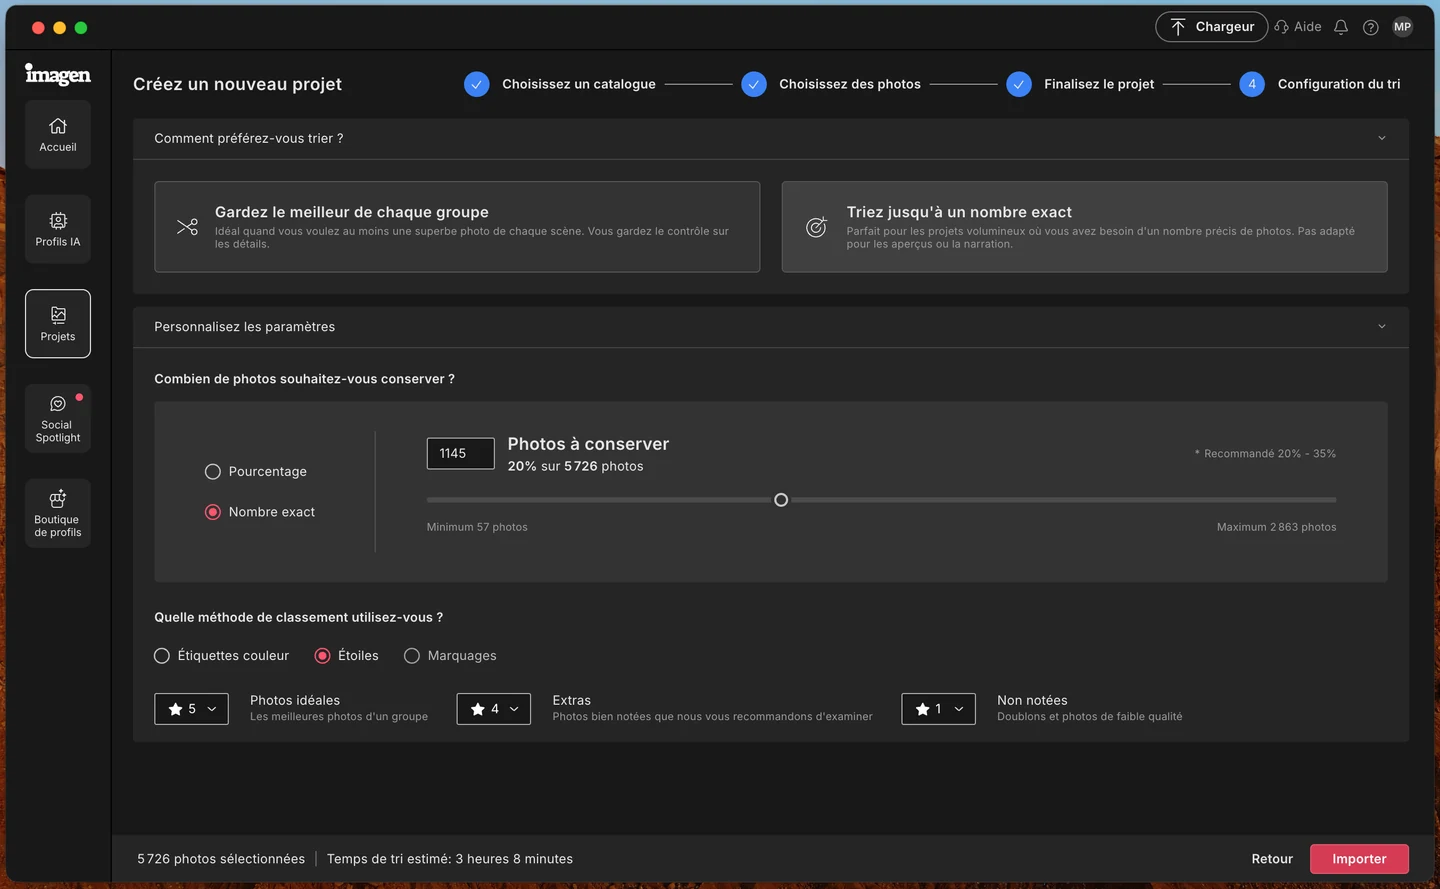Open Projets in sidebar
This screenshot has height=889, width=1440.
point(58,324)
